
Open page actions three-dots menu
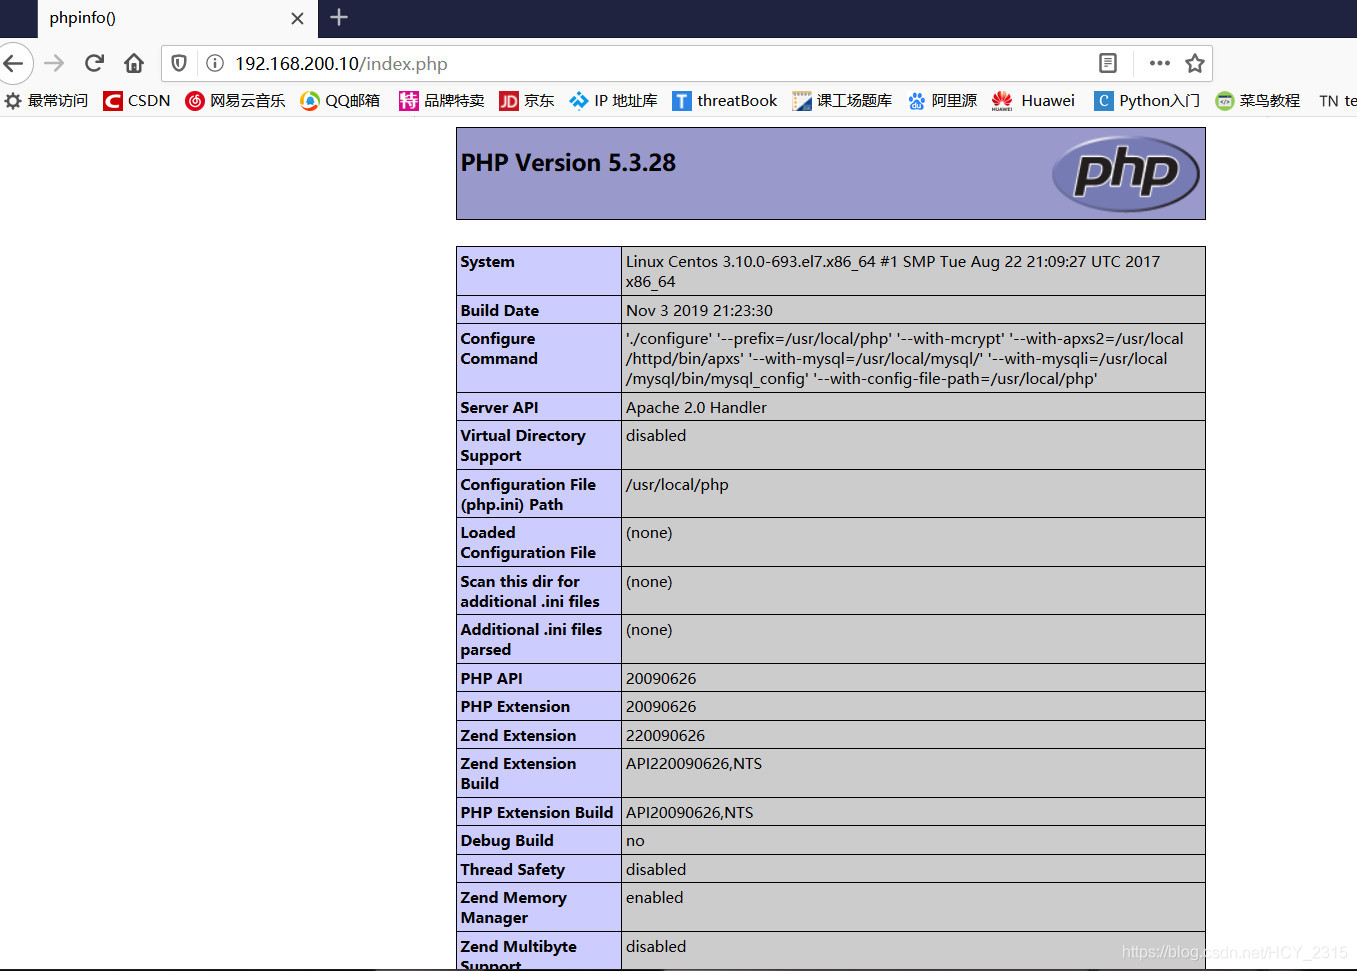pyautogui.click(x=1160, y=63)
